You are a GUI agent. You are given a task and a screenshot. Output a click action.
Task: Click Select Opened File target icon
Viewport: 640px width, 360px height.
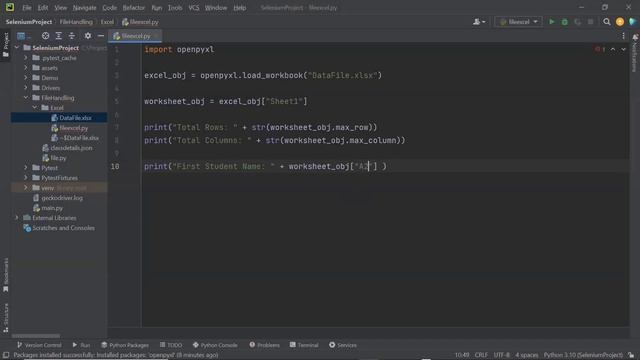(x=45, y=36)
